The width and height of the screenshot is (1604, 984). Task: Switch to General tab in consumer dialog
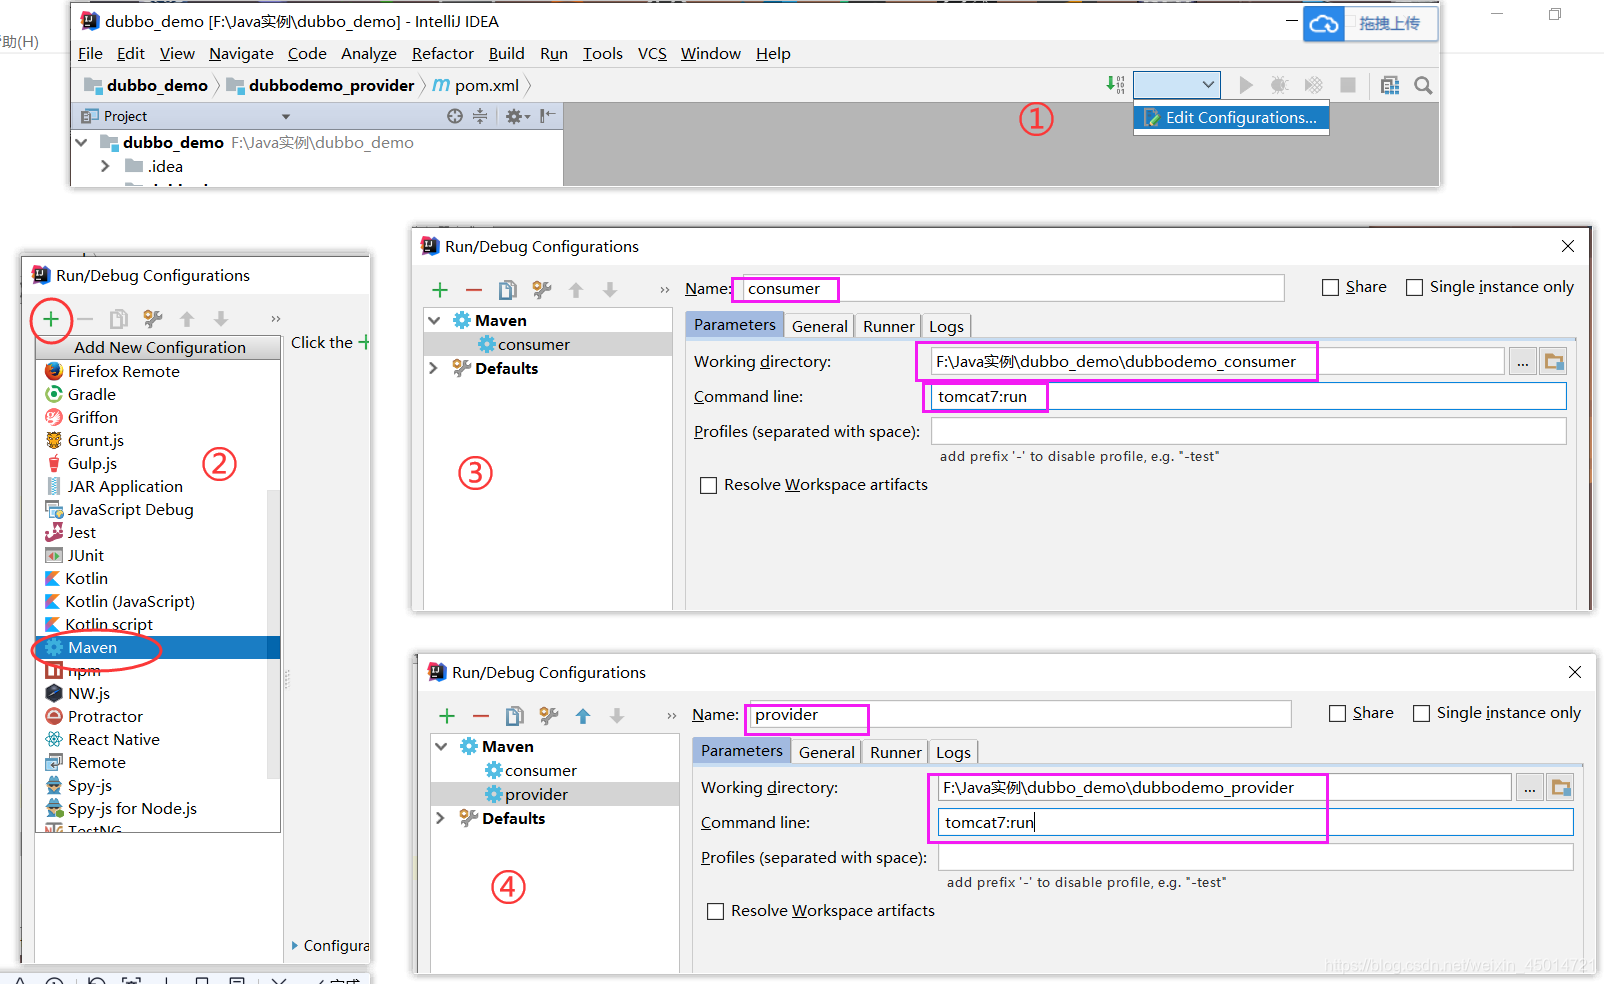tap(820, 326)
